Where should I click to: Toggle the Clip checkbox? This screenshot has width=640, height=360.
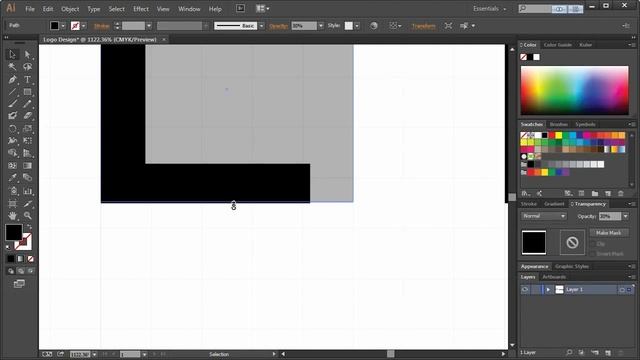coord(593,244)
